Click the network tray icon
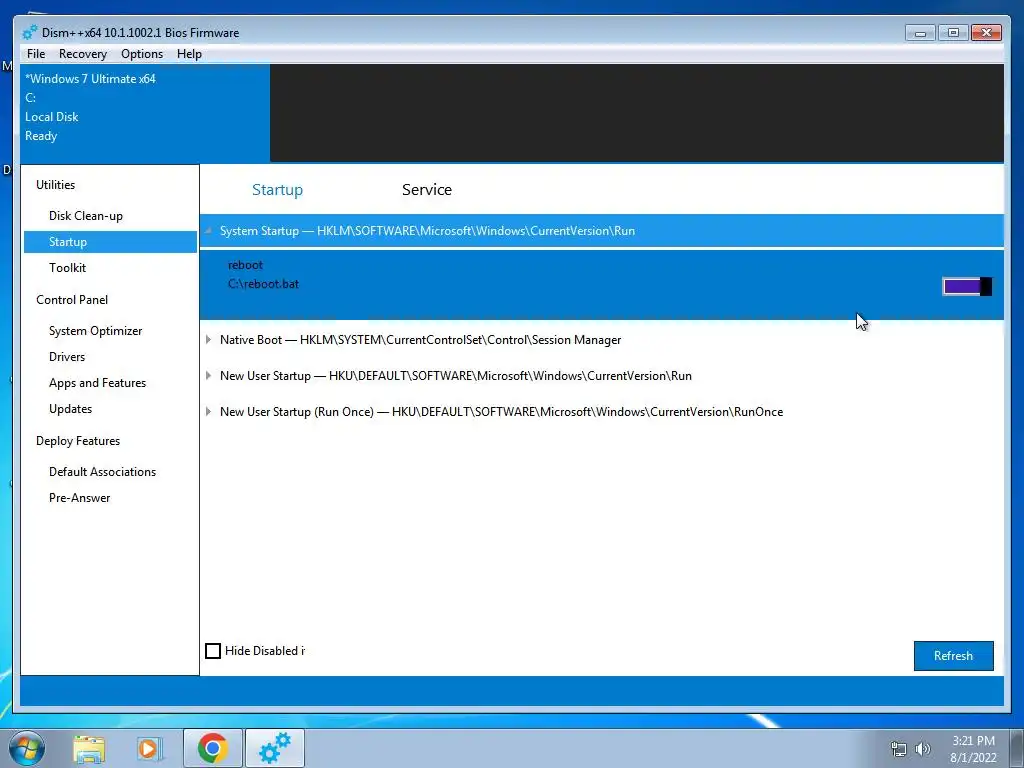 899,749
